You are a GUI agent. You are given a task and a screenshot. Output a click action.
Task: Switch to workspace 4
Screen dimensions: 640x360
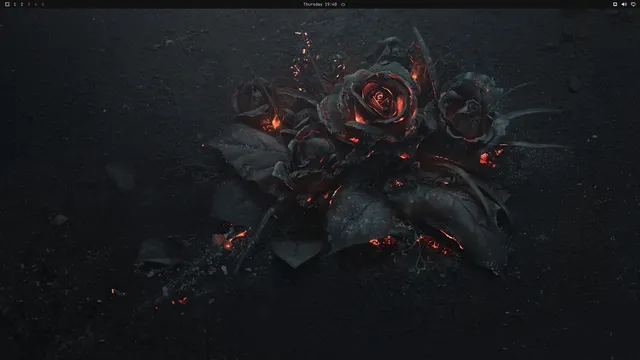36,4
